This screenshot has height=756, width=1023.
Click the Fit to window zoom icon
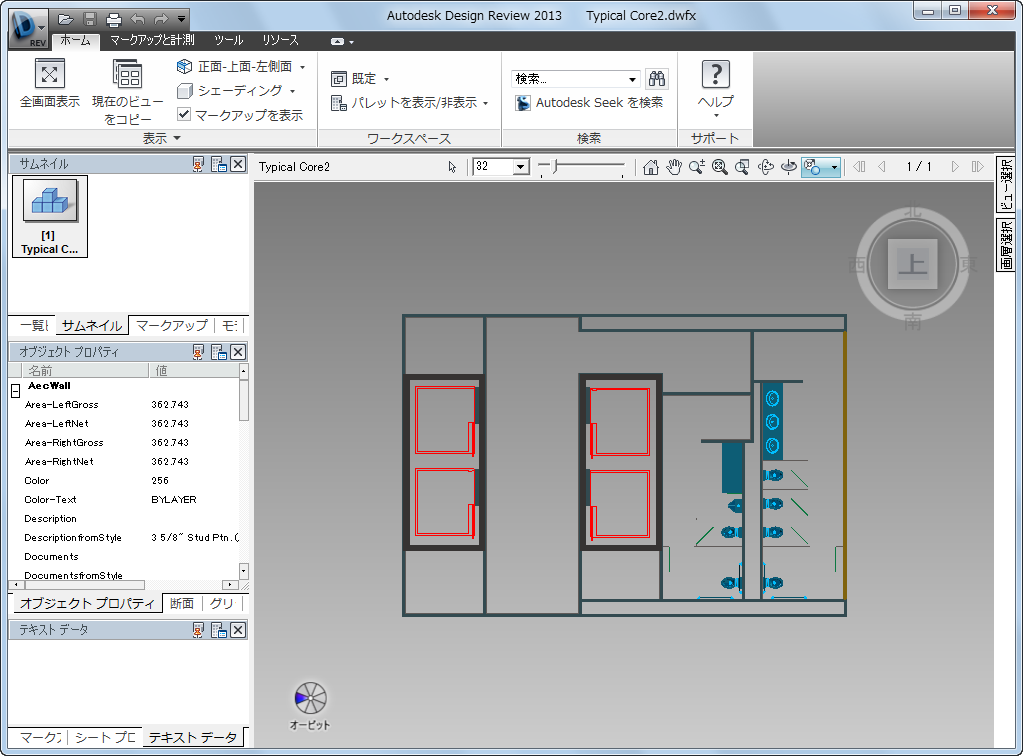[720, 167]
